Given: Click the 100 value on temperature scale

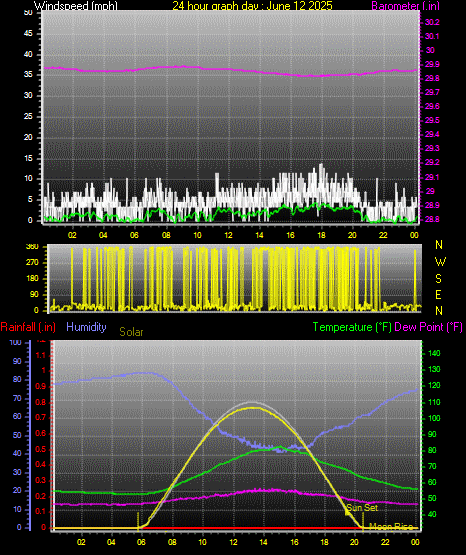Looking at the screenshot, I should (x=434, y=418).
